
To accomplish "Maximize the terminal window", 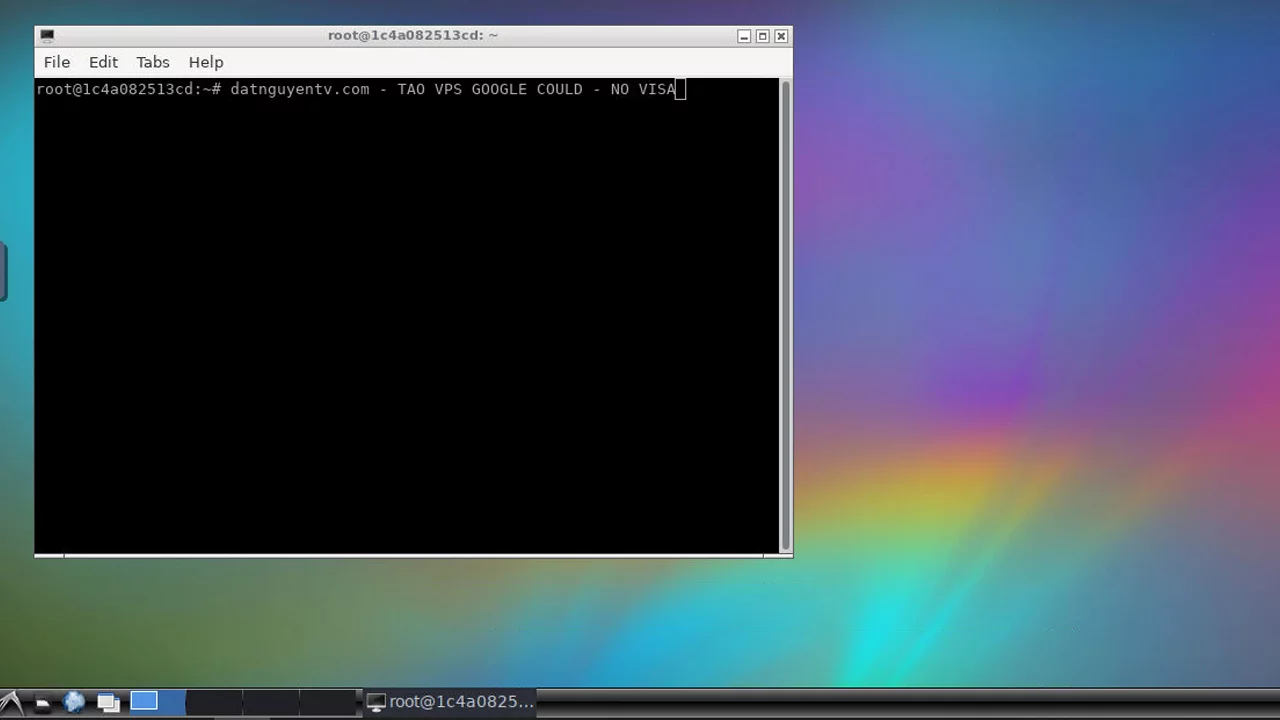I will point(762,36).
